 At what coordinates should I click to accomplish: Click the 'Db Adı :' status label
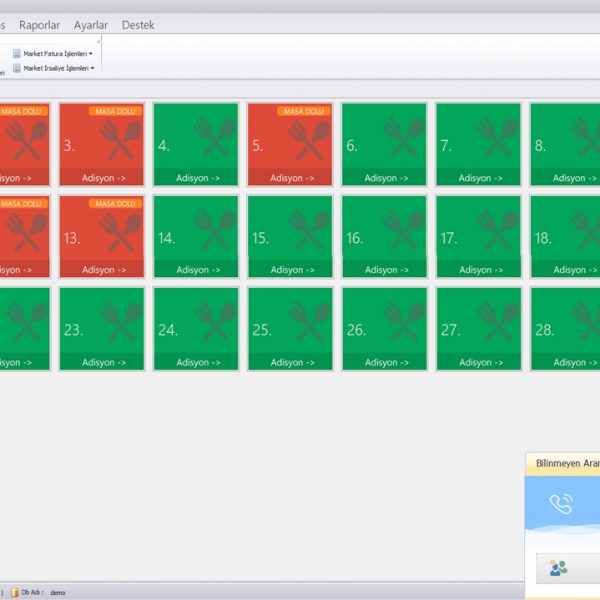[32, 592]
